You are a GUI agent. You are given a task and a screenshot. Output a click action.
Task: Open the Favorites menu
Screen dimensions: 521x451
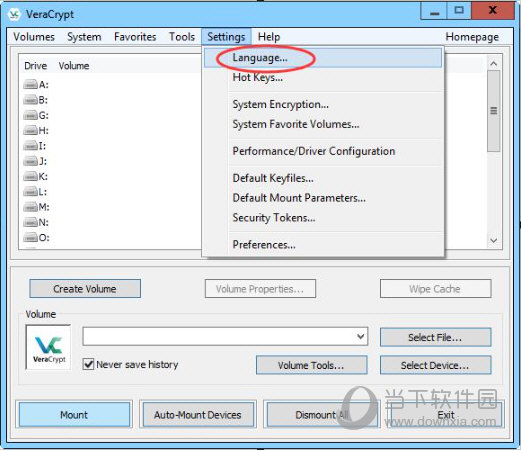coord(135,37)
